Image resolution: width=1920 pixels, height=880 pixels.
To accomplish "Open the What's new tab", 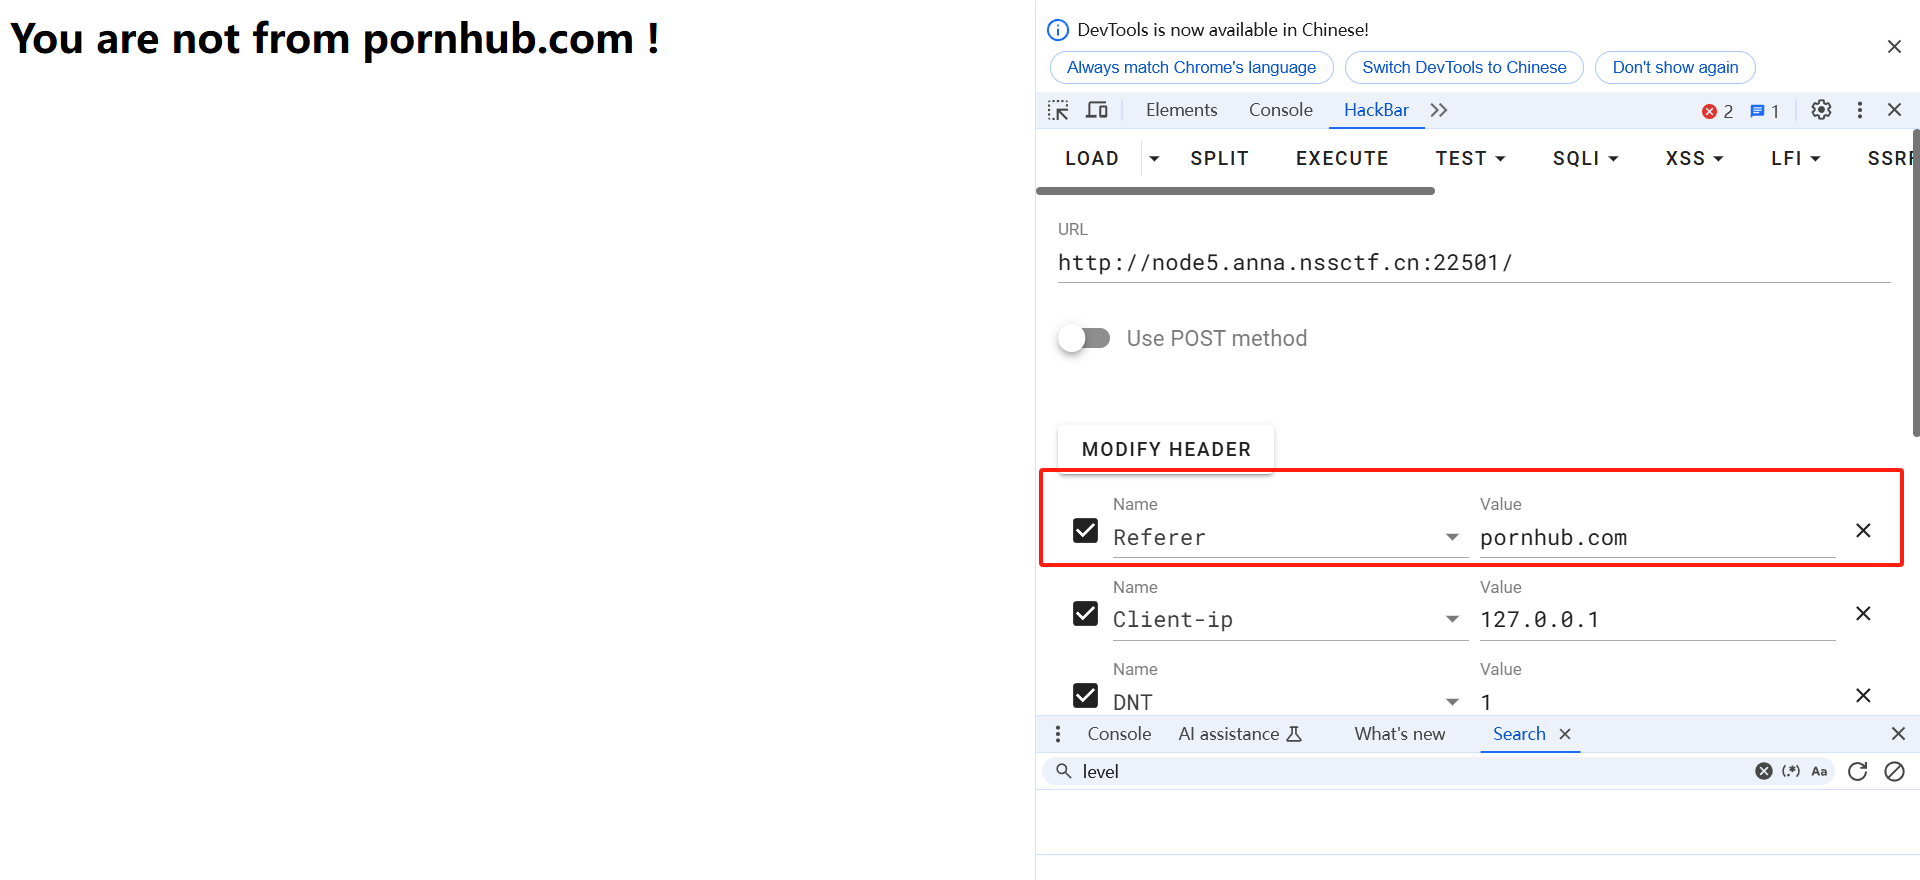I will 1399,734.
